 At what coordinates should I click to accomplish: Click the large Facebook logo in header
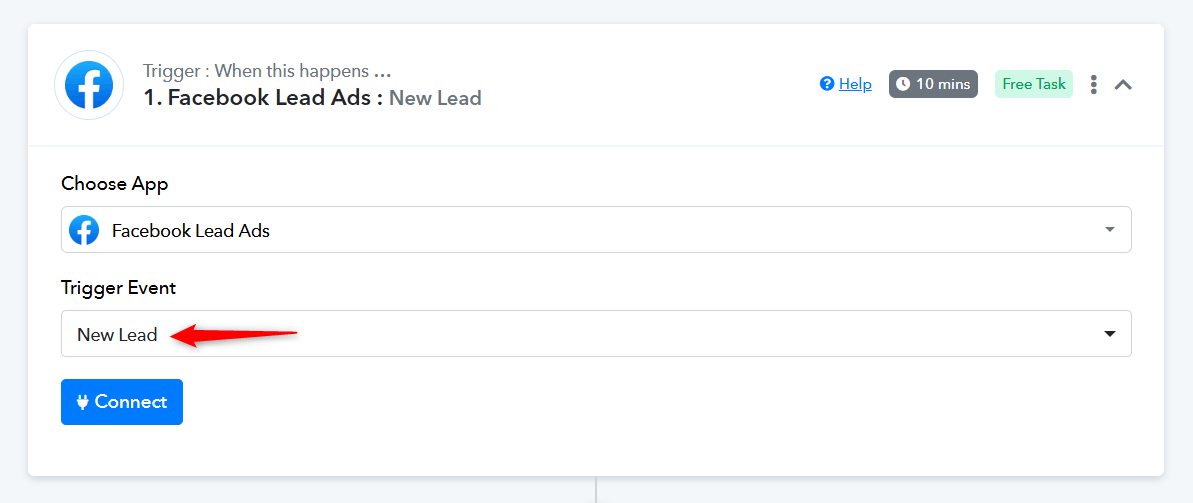point(89,85)
